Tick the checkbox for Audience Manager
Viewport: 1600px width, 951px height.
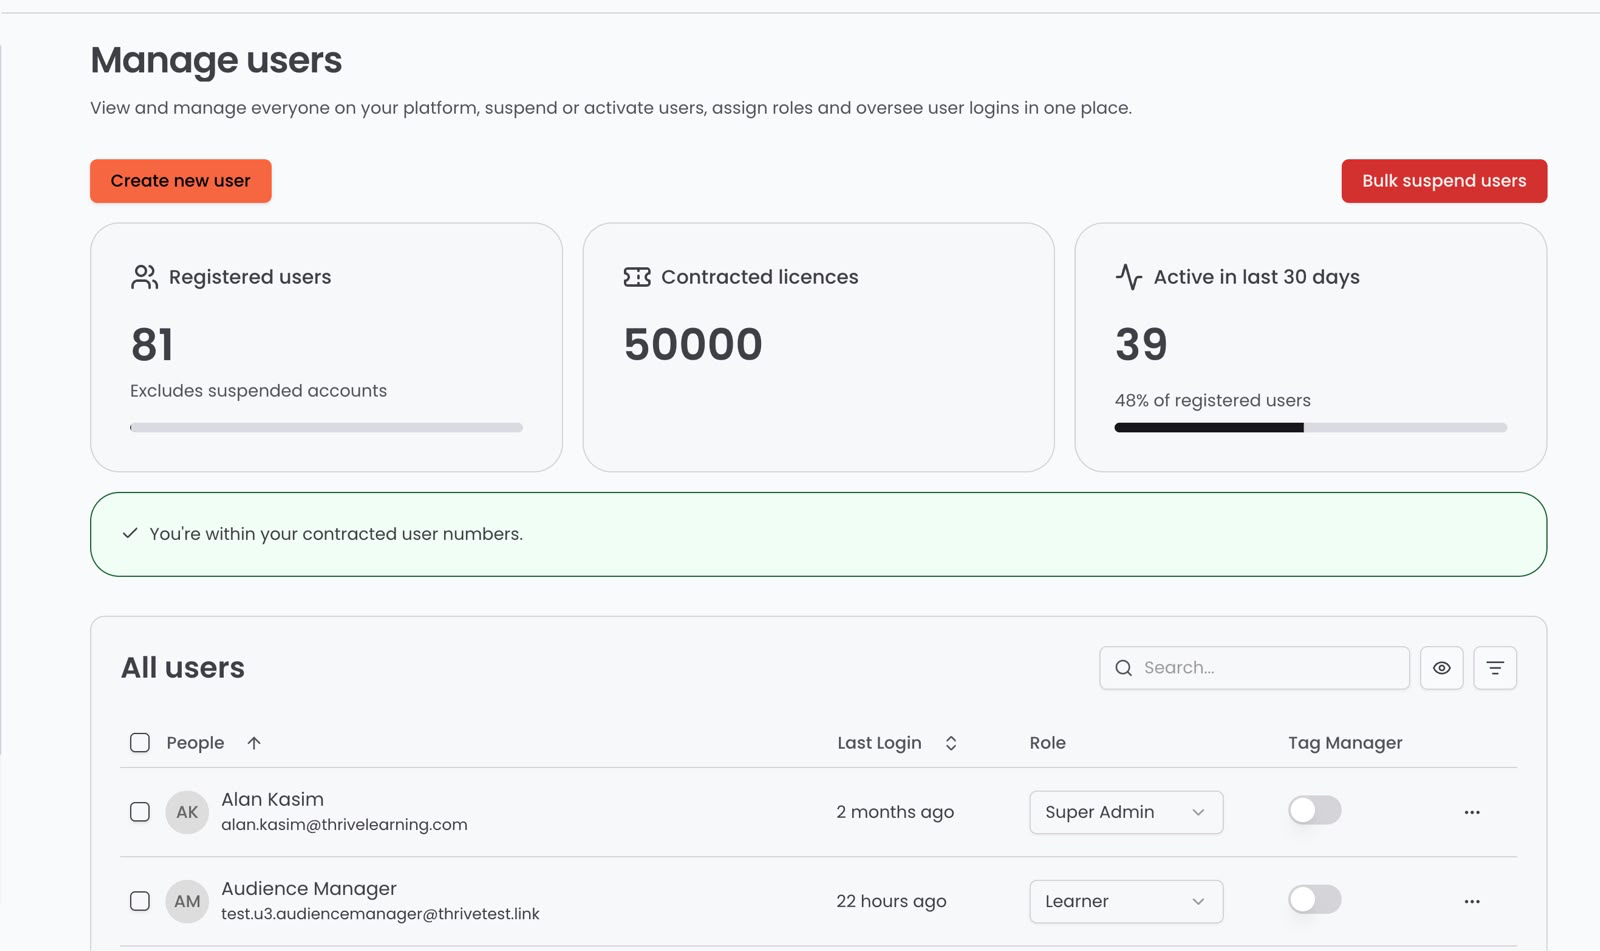(140, 901)
